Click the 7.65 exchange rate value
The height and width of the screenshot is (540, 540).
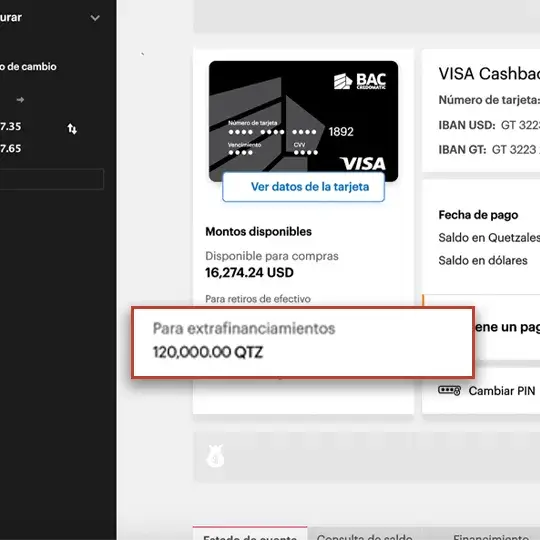pos(11,148)
